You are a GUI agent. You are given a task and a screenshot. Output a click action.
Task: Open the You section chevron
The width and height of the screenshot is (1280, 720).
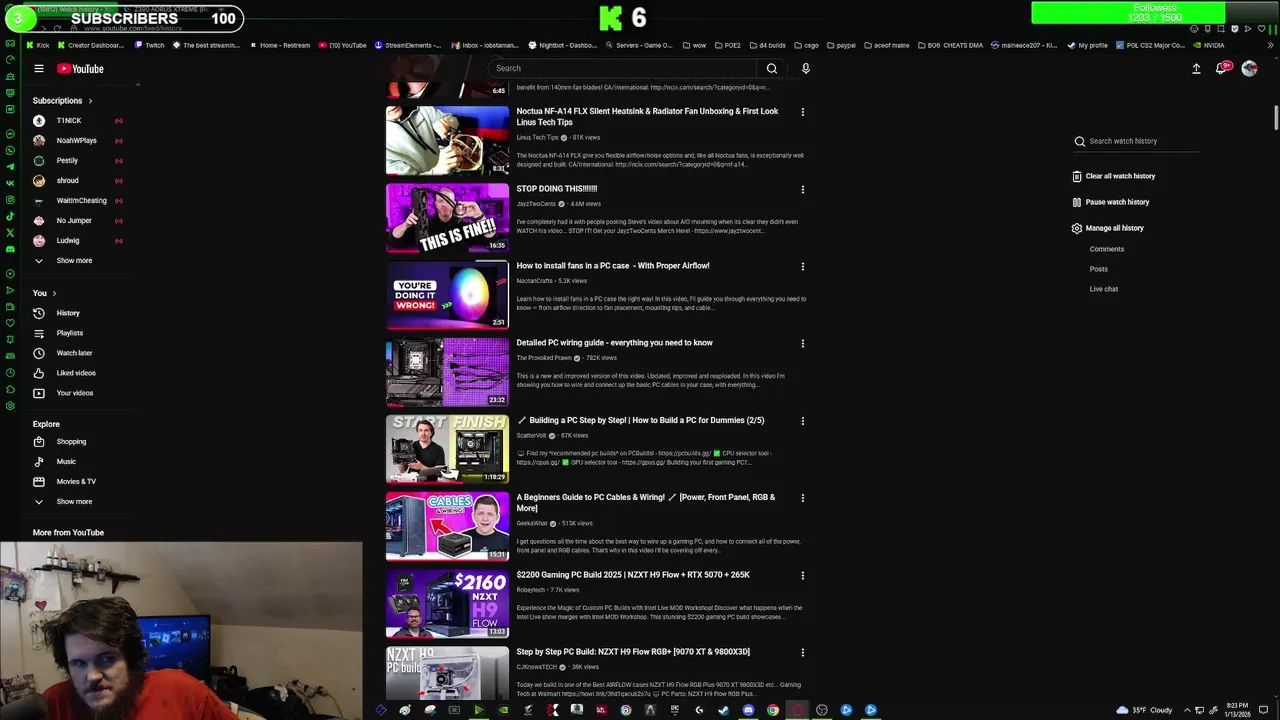click(x=54, y=293)
